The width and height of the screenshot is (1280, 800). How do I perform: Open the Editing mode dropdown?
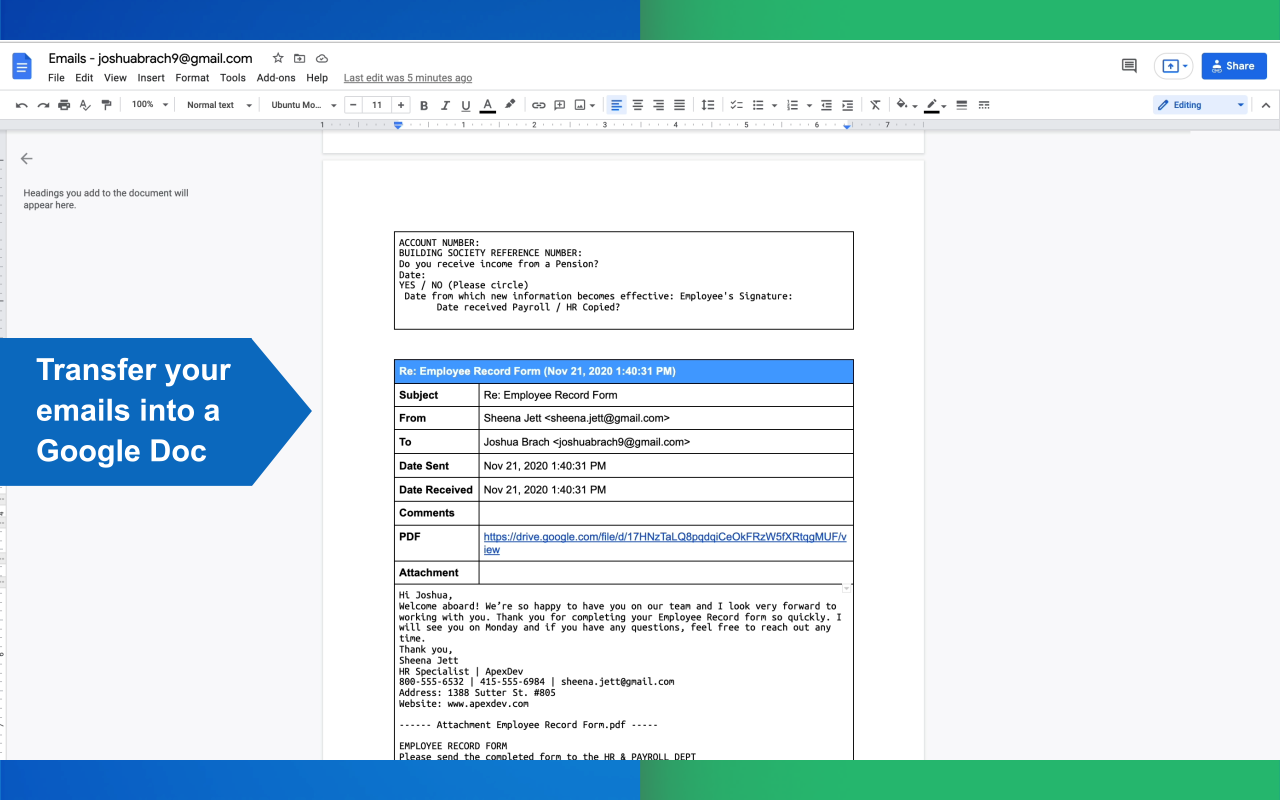pyautogui.click(x=1199, y=104)
